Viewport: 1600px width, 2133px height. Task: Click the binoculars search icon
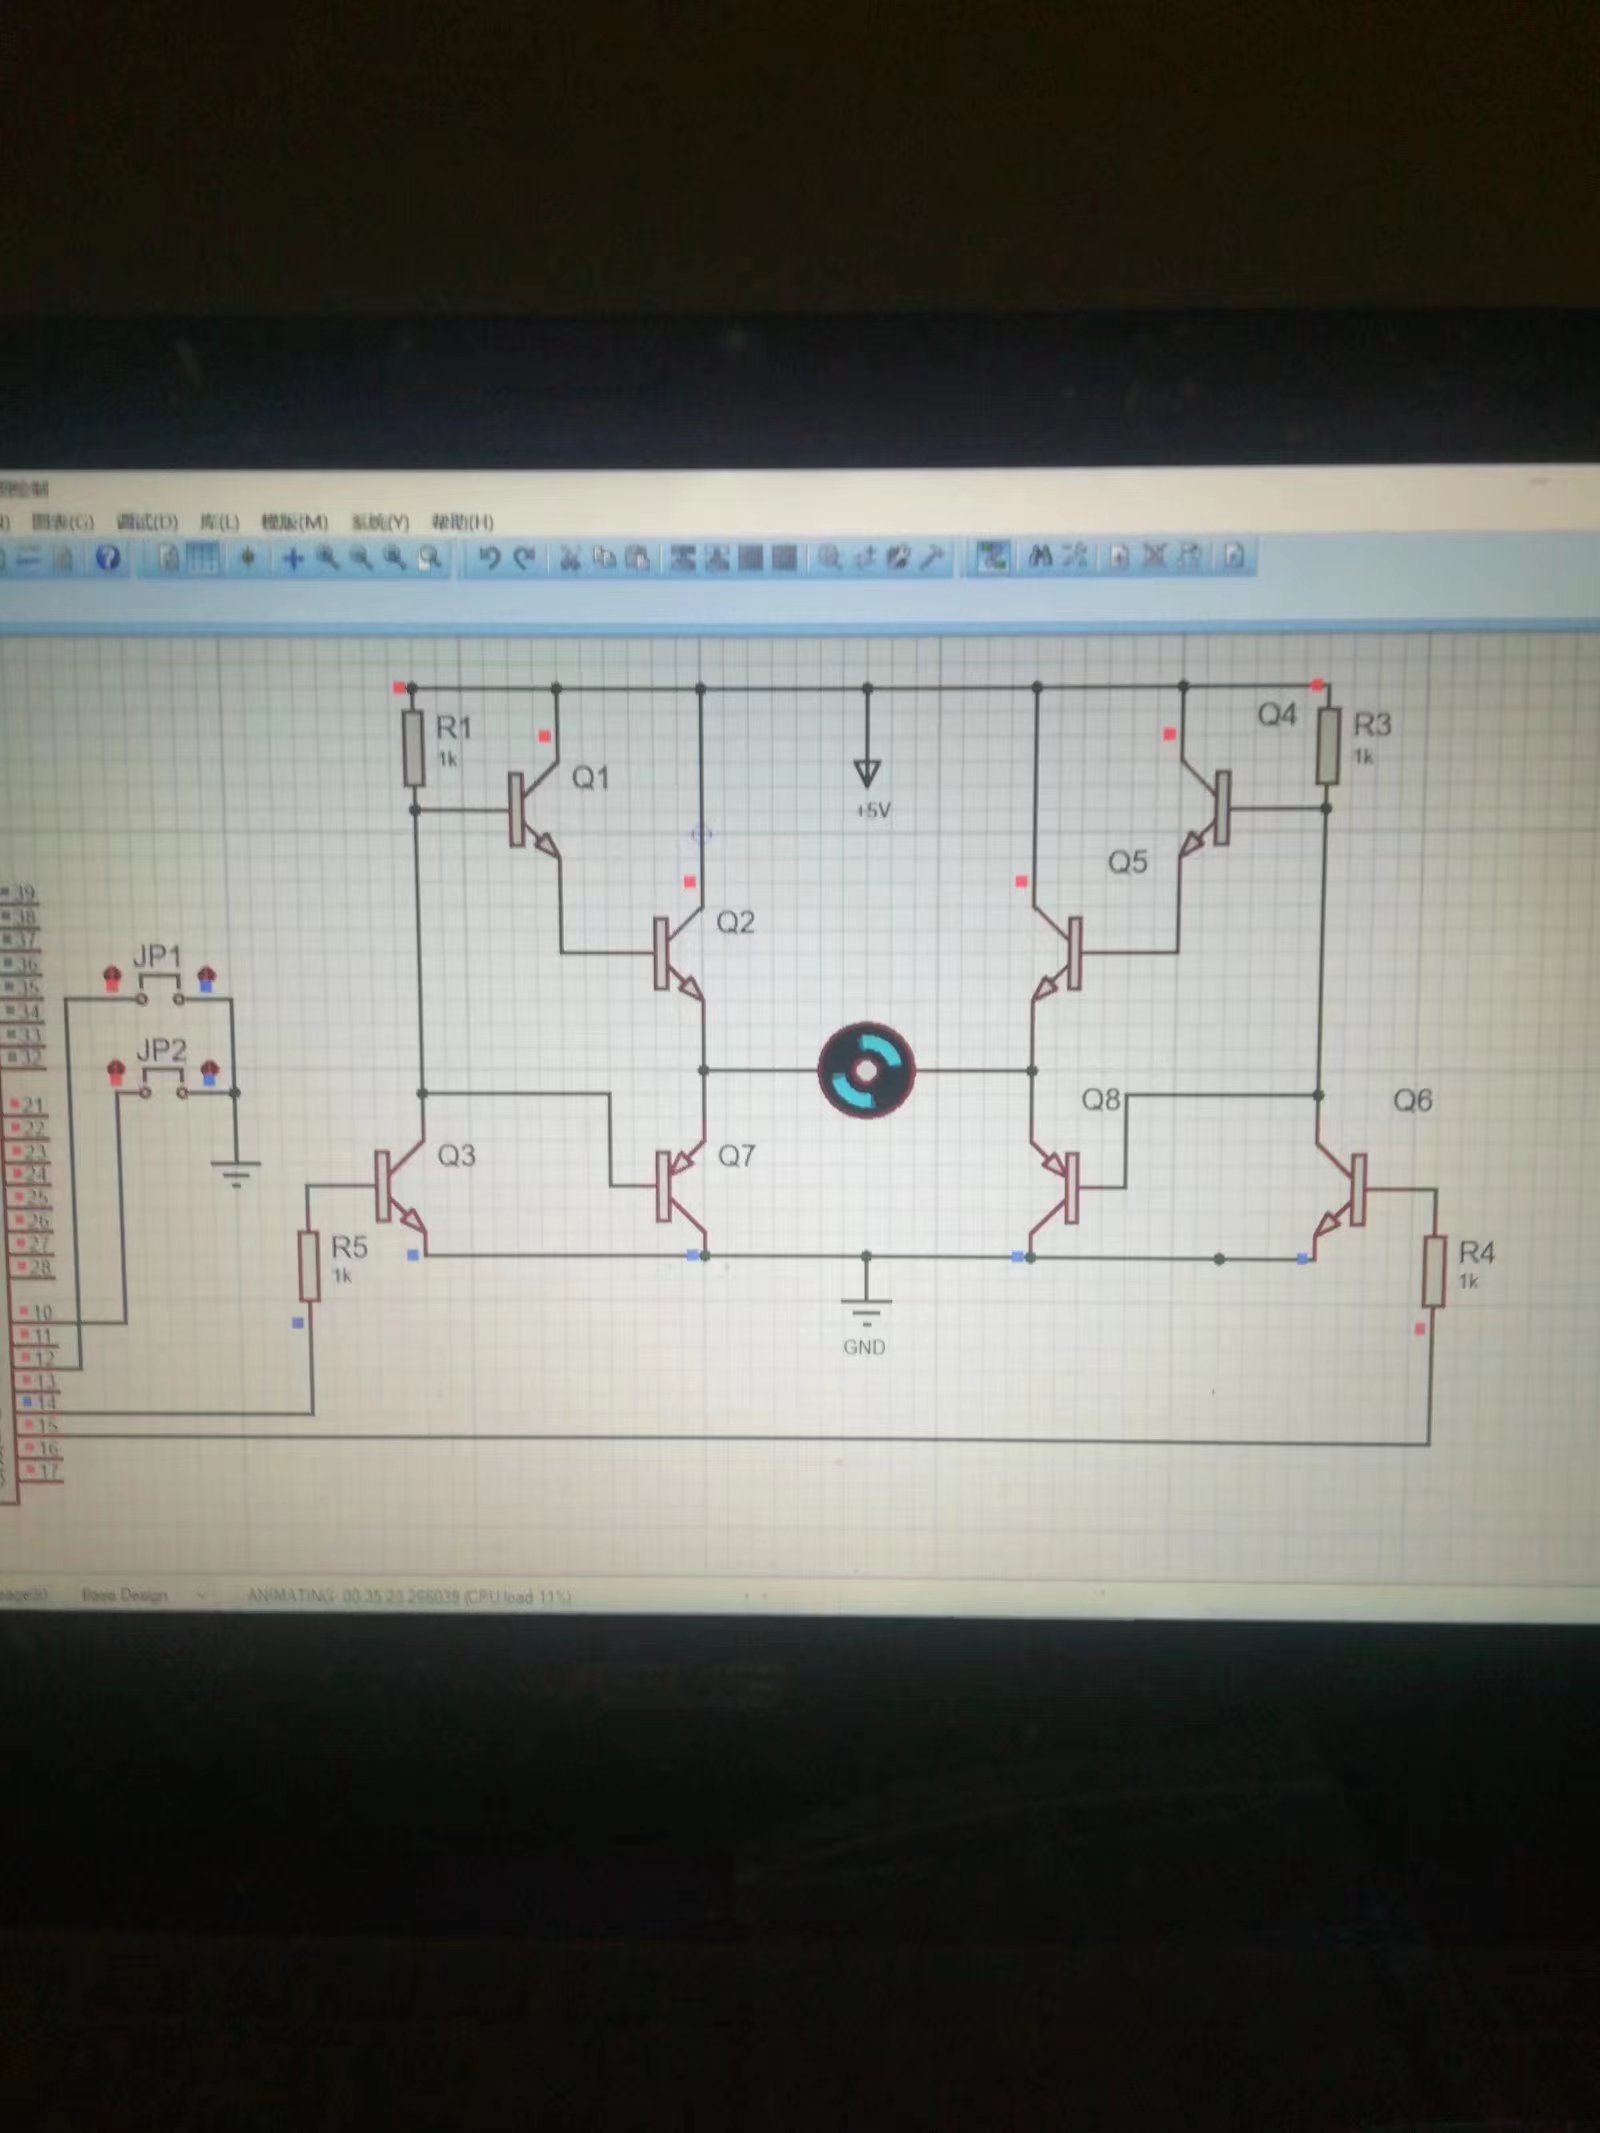[1040, 556]
